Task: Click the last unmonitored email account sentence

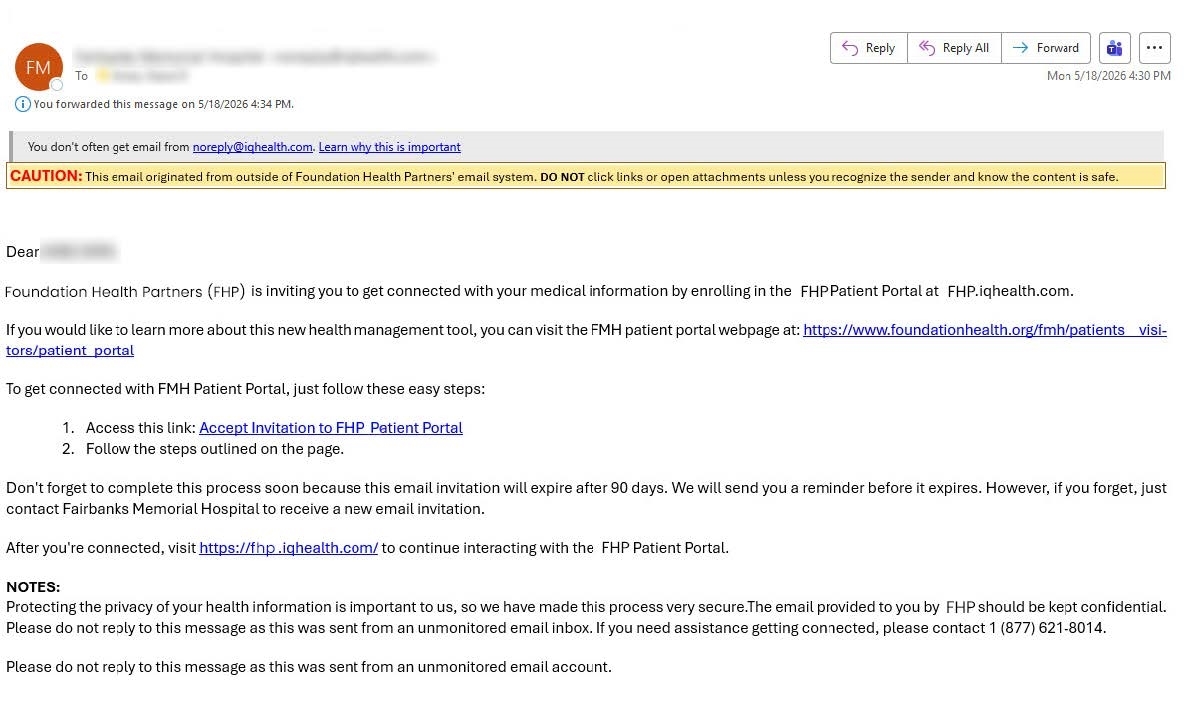Action: pos(309,667)
